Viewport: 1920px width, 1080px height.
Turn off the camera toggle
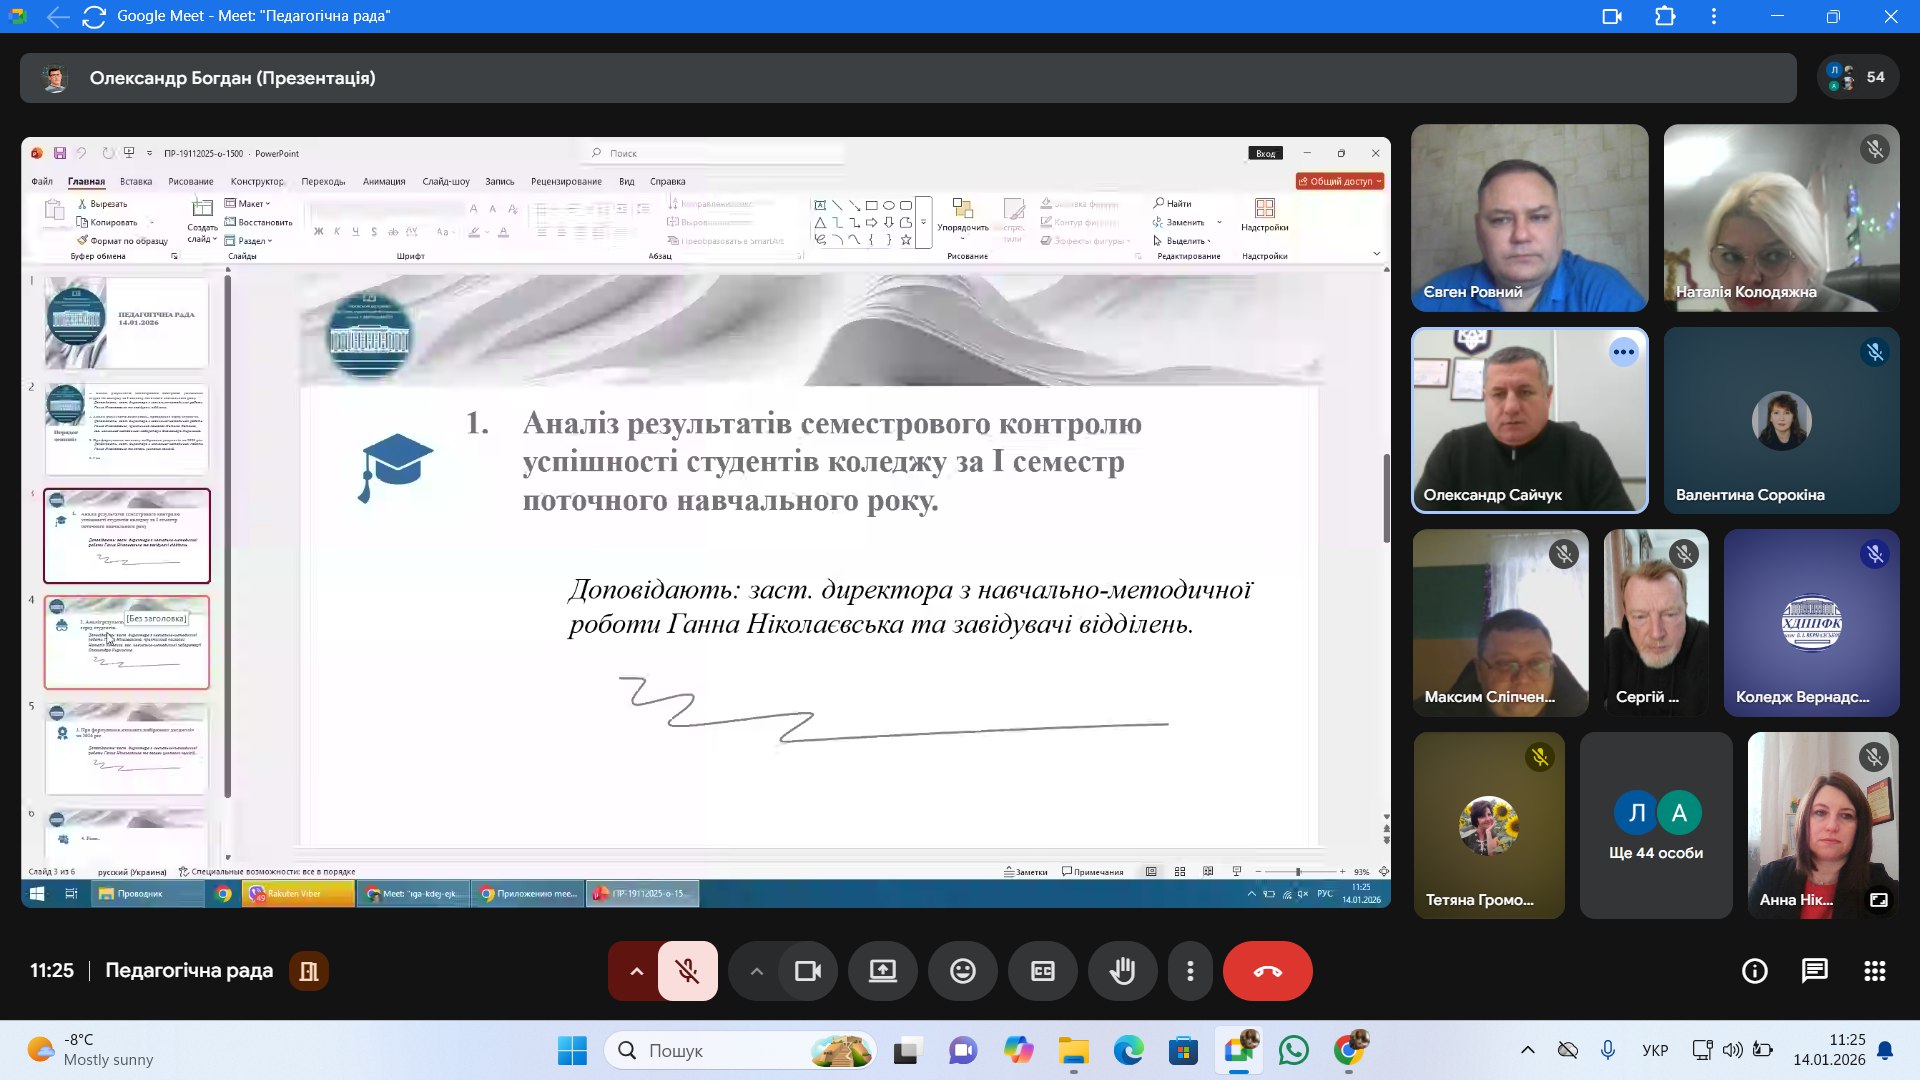(x=807, y=971)
